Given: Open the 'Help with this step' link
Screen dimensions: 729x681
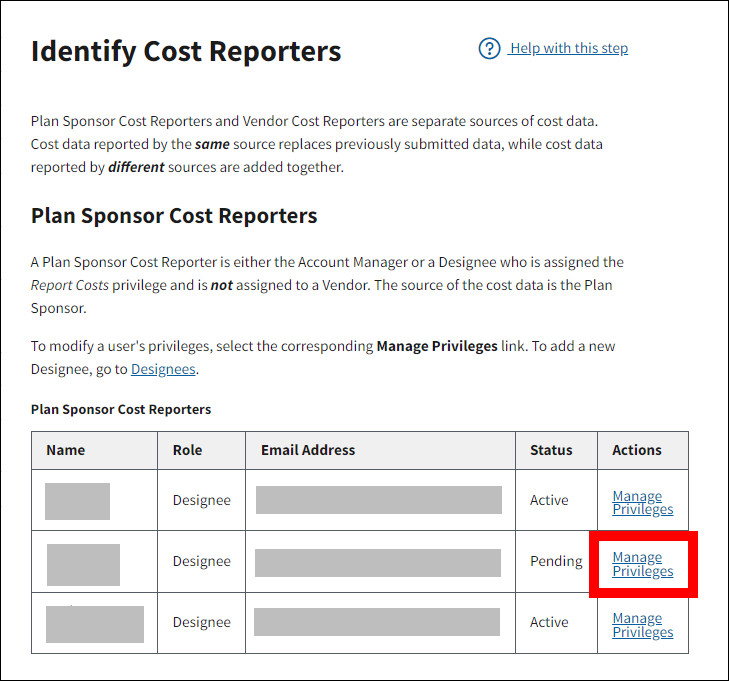Looking at the screenshot, I should (x=568, y=48).
